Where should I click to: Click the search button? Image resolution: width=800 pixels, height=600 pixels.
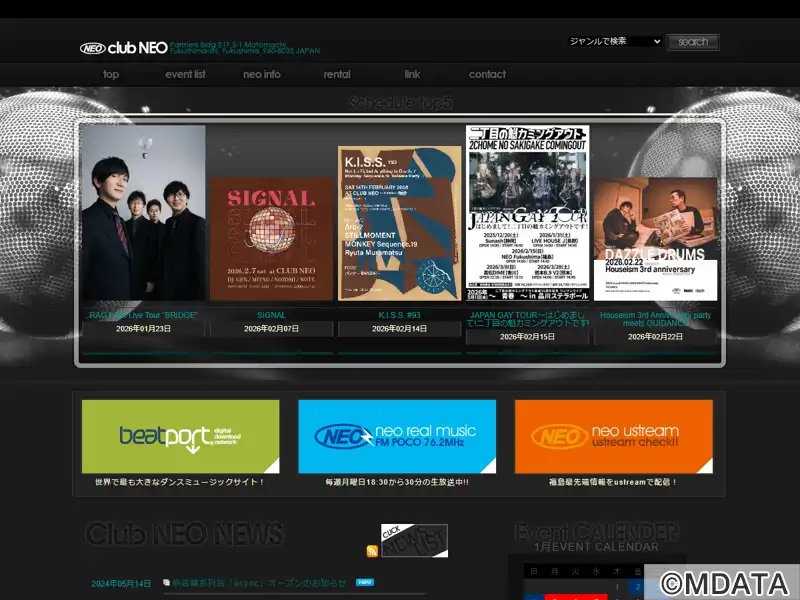tap(693, 42)
